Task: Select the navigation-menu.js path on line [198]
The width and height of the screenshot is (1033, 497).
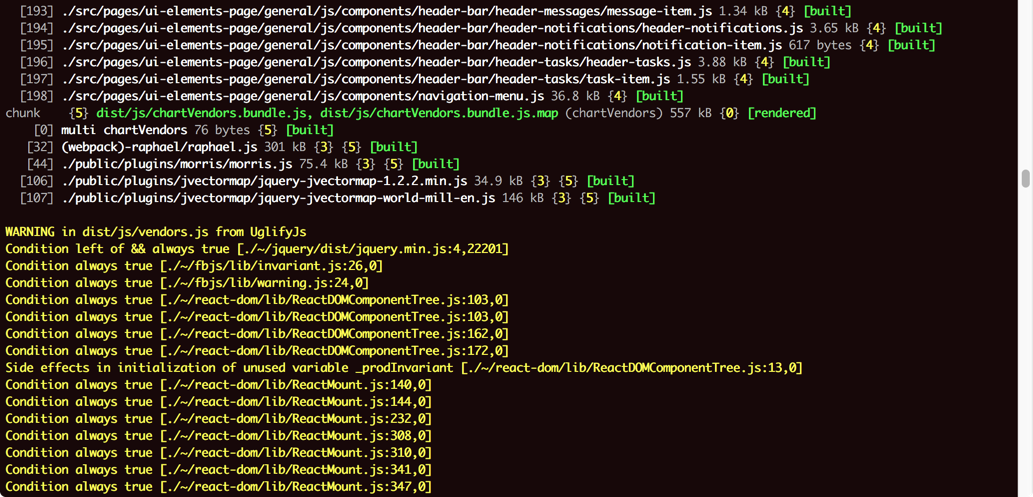Action: (x=303, y=96)
